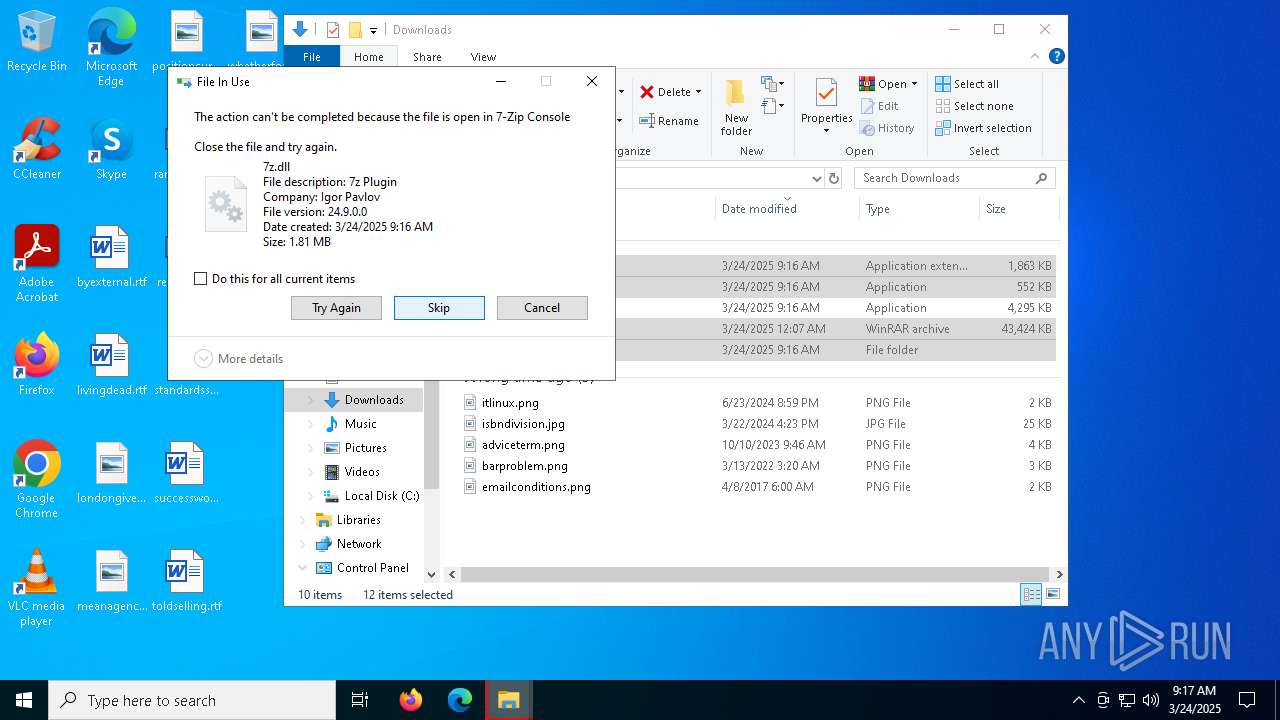This screenshot has width=1280, height=720.
Task: Click Try Again in File In Use dialog
Action: pos(336,308)
